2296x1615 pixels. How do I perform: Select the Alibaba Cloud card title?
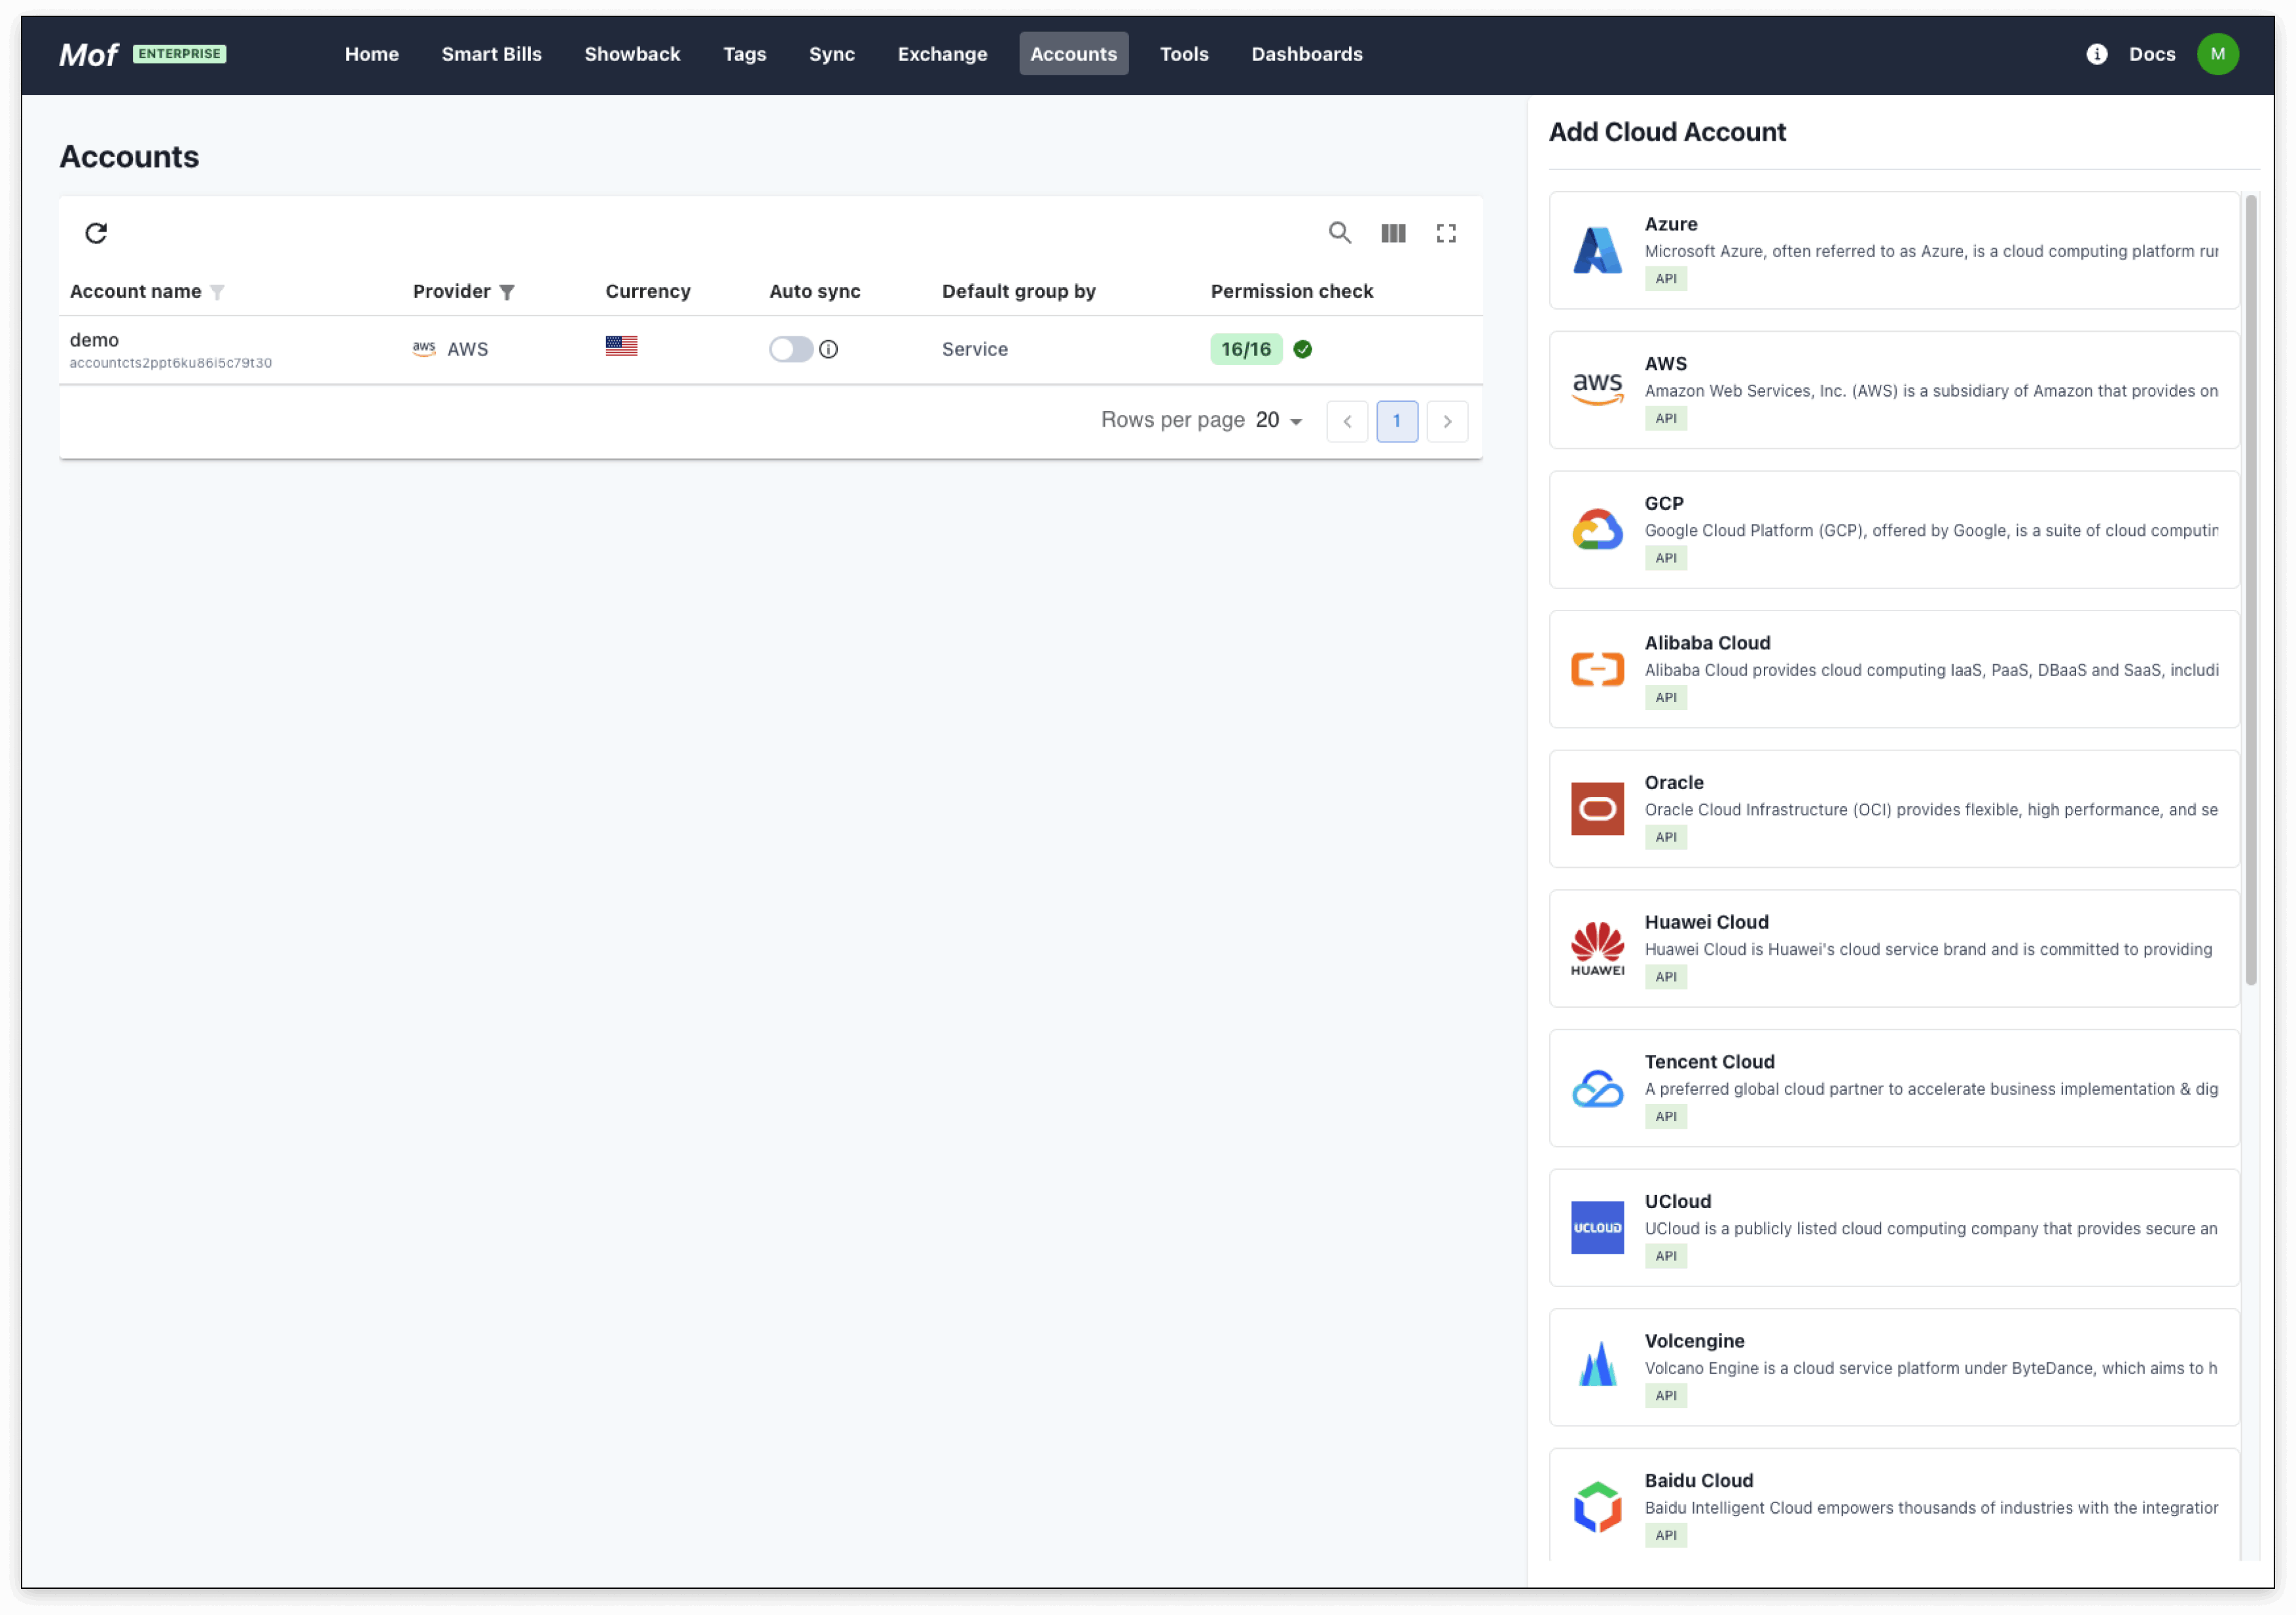[1707, 643]
